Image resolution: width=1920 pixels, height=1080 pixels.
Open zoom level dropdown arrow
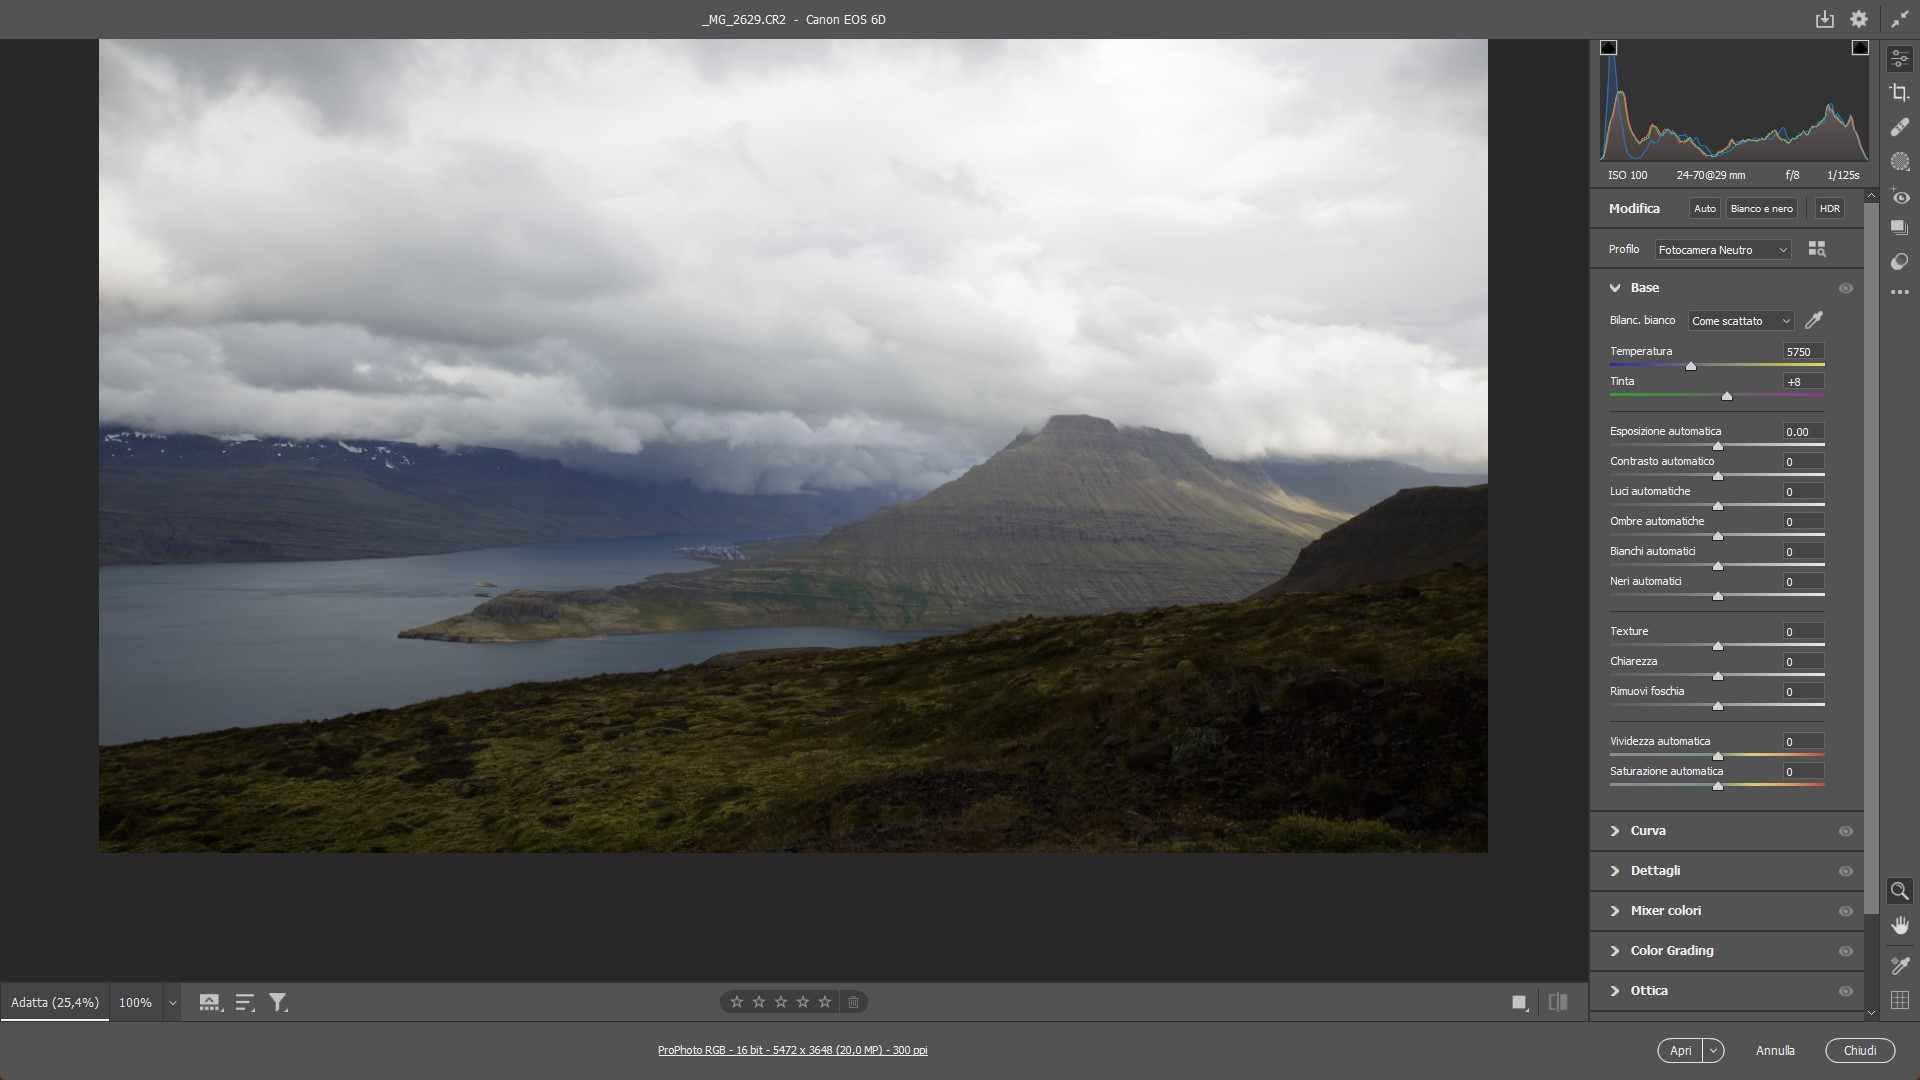(172, 1002)
